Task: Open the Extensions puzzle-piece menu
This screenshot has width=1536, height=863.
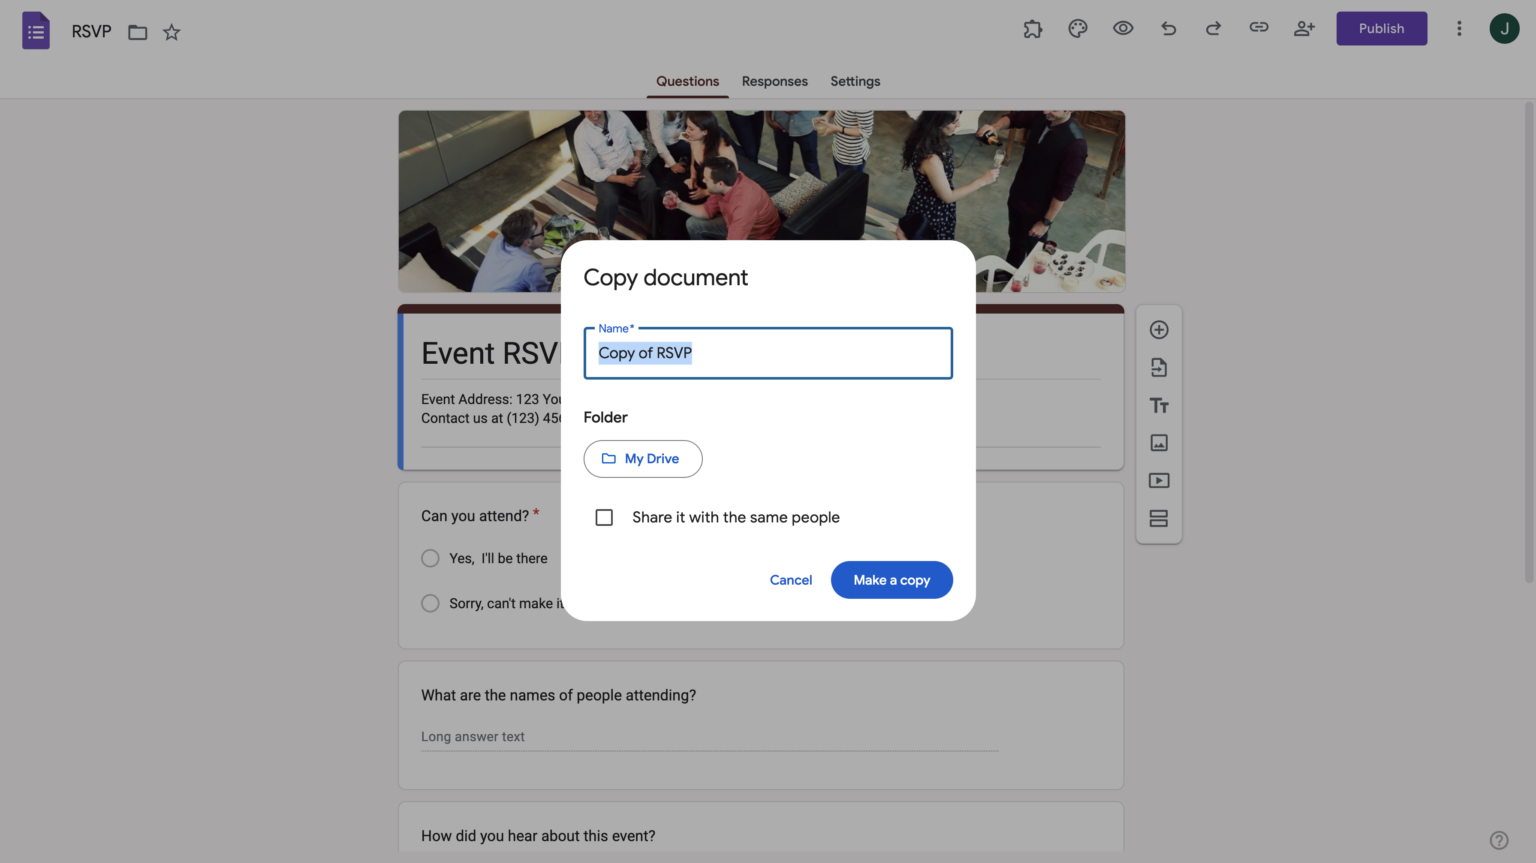Action: pos(1033,28)
